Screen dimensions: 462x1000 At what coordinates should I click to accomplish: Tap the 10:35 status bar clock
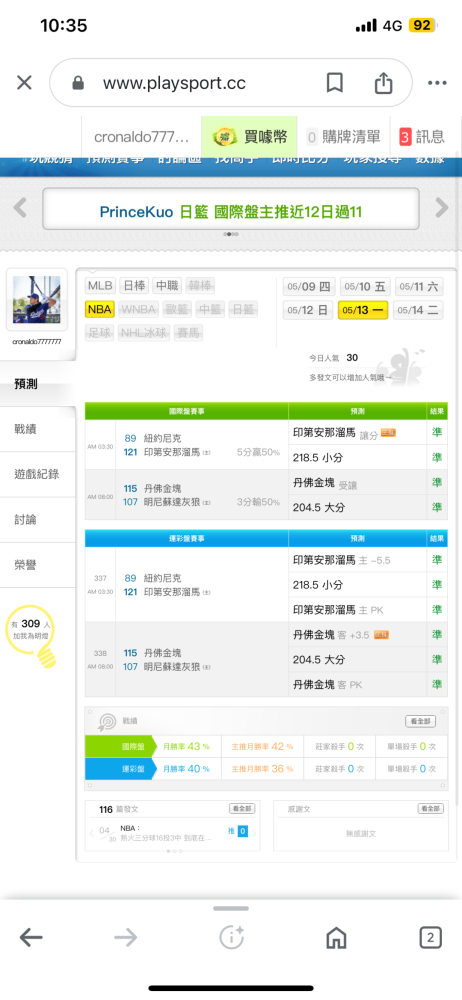coord(63,26)
